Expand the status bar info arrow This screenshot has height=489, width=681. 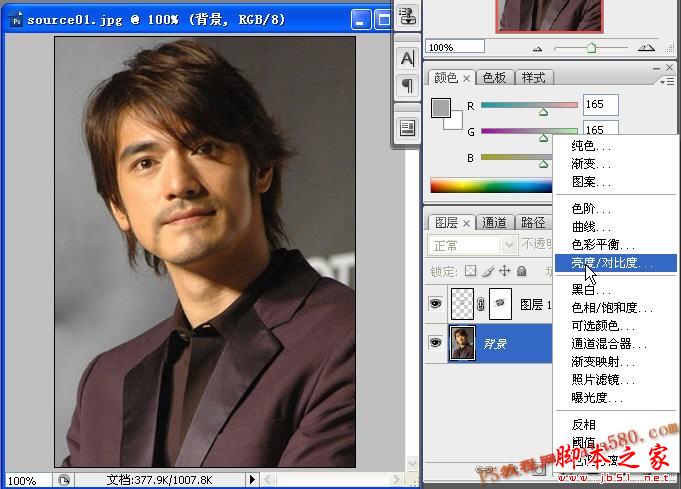(252, 479)
